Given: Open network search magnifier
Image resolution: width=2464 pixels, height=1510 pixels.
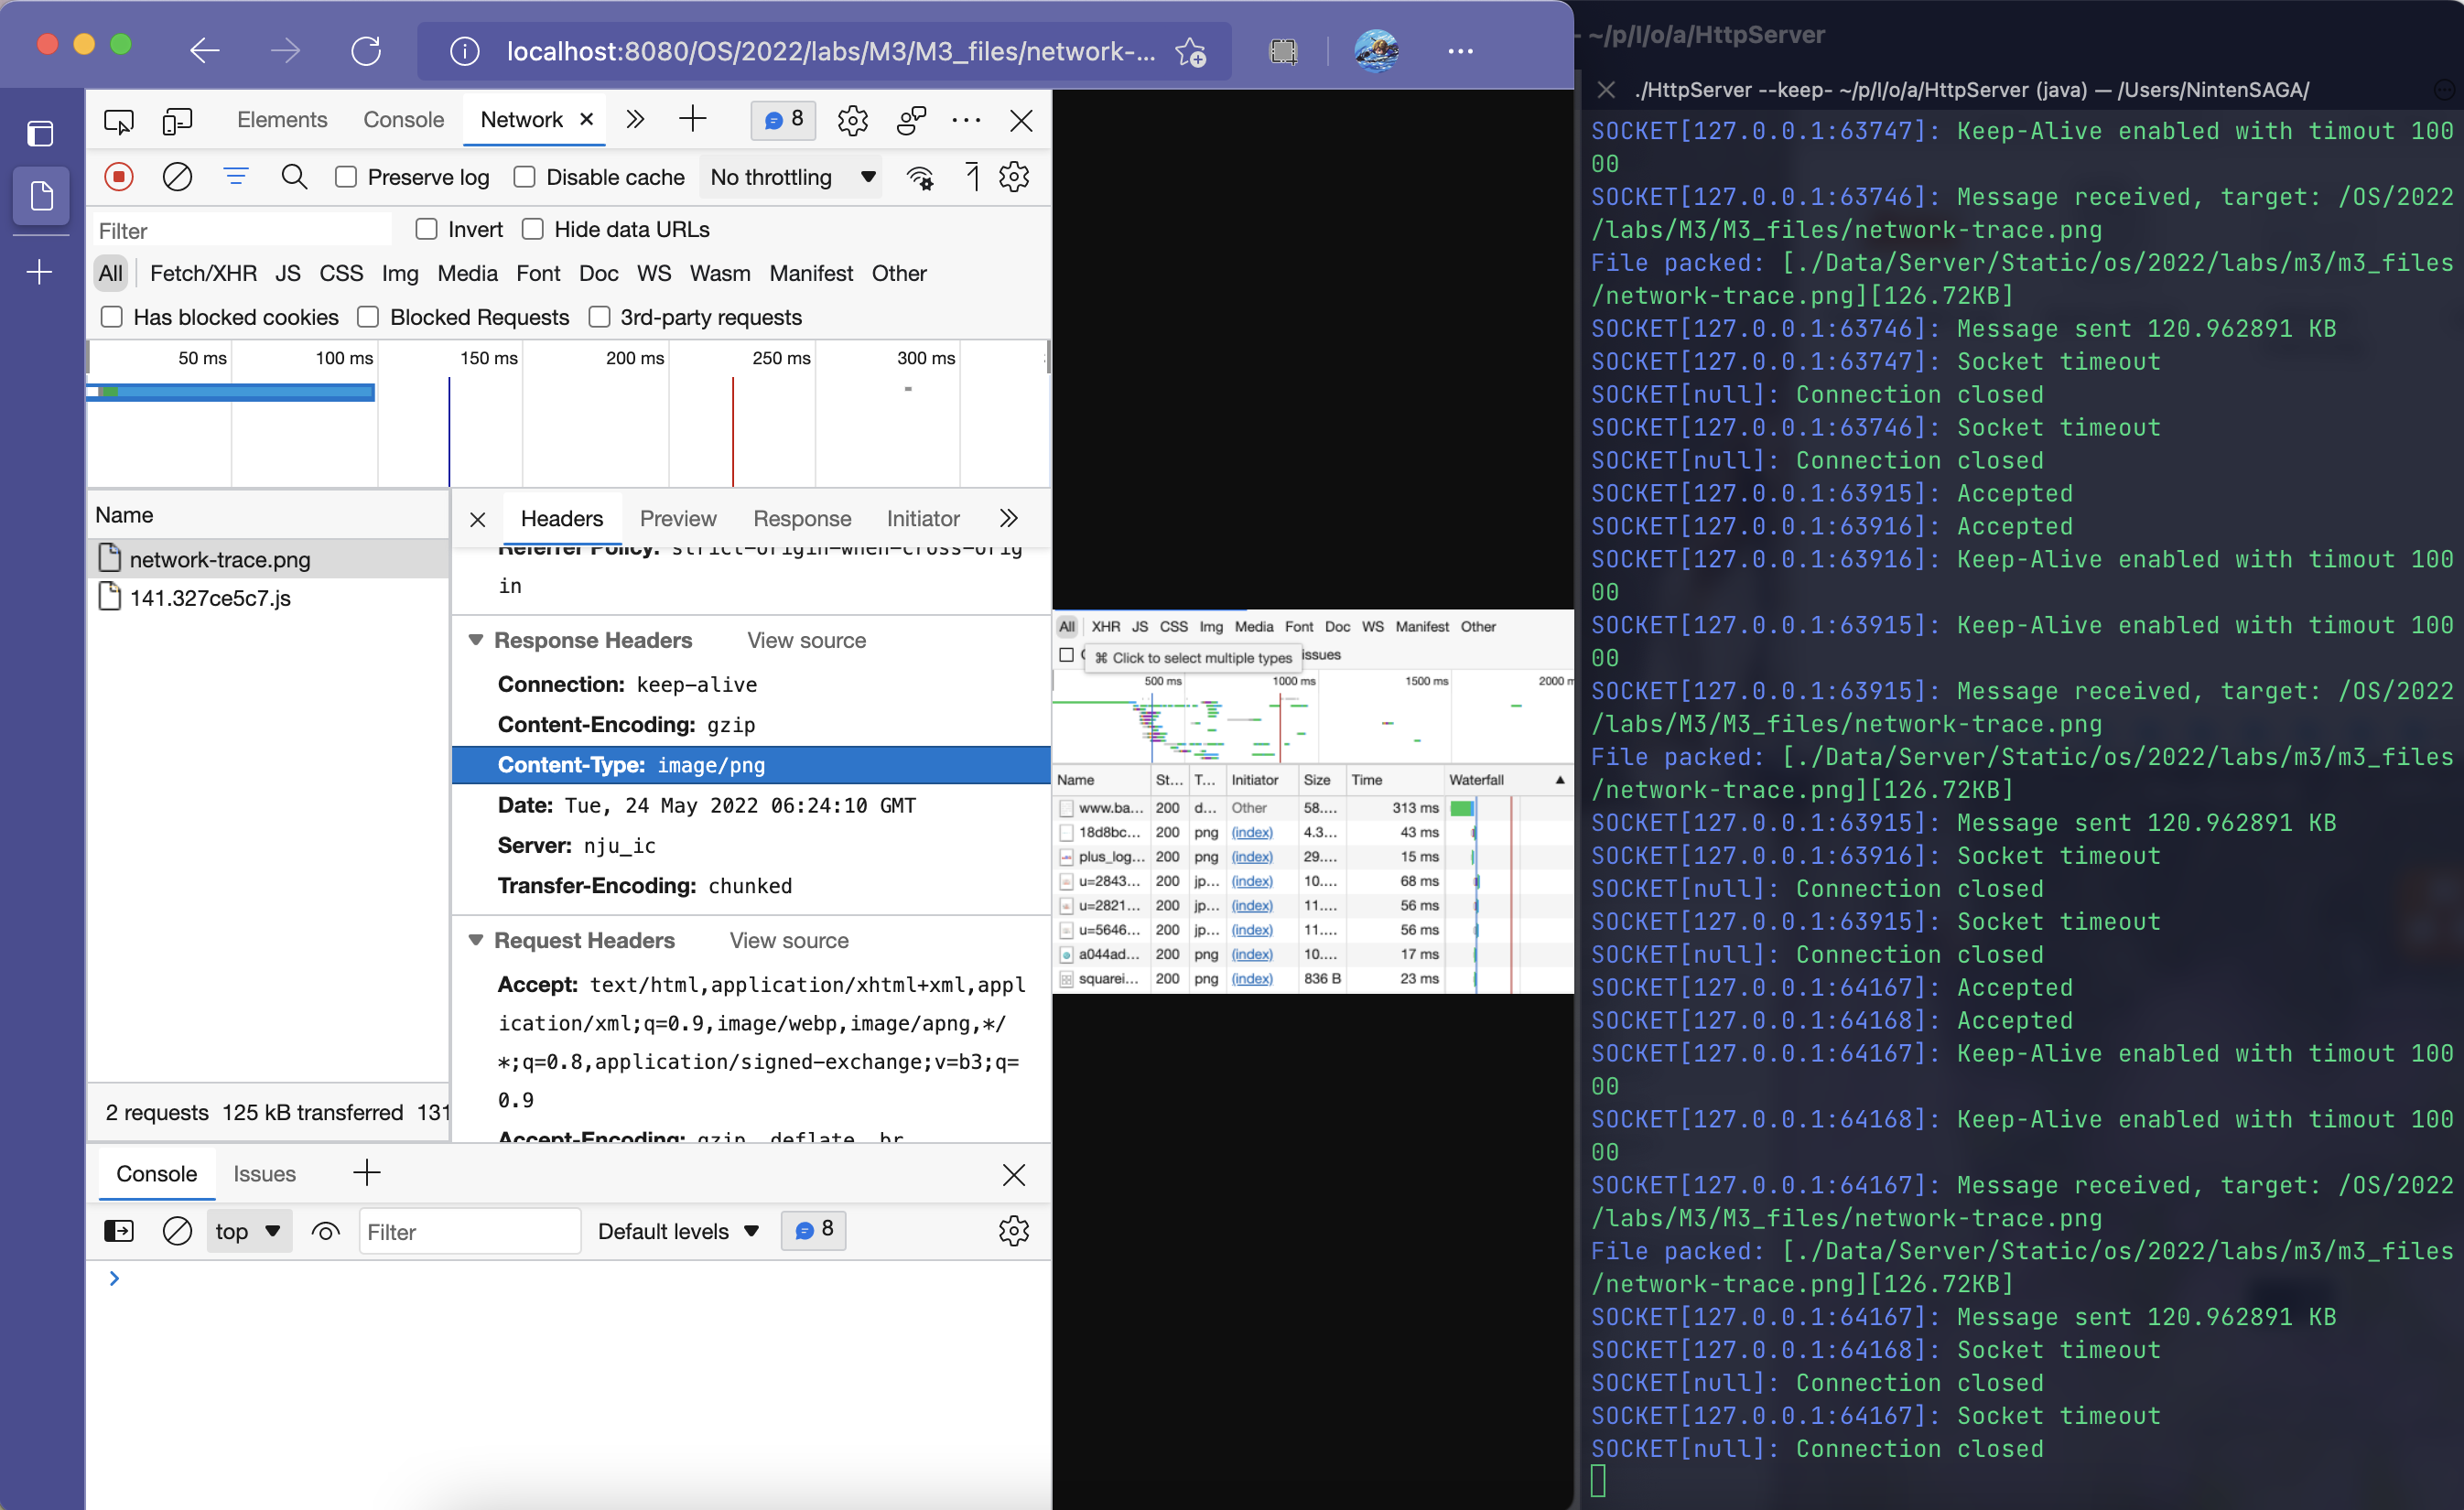Looking at the screenshot, I should (294, 177).
